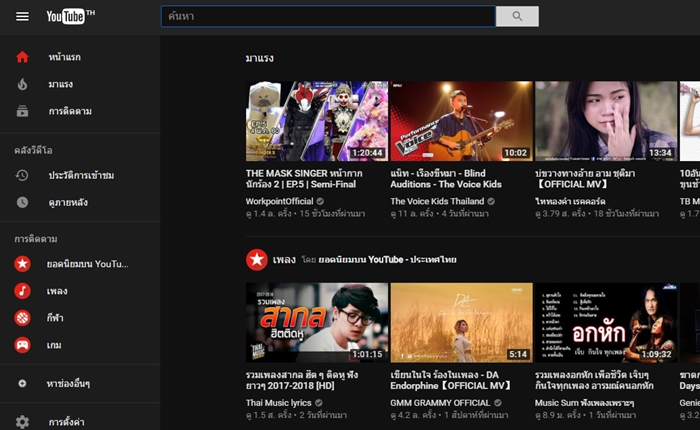The height and width of the screenshot is (430, 700).
Task: Open title เขียนในใจ ร้องในเพลง DA Endorphine
Action: pos(451,380)
